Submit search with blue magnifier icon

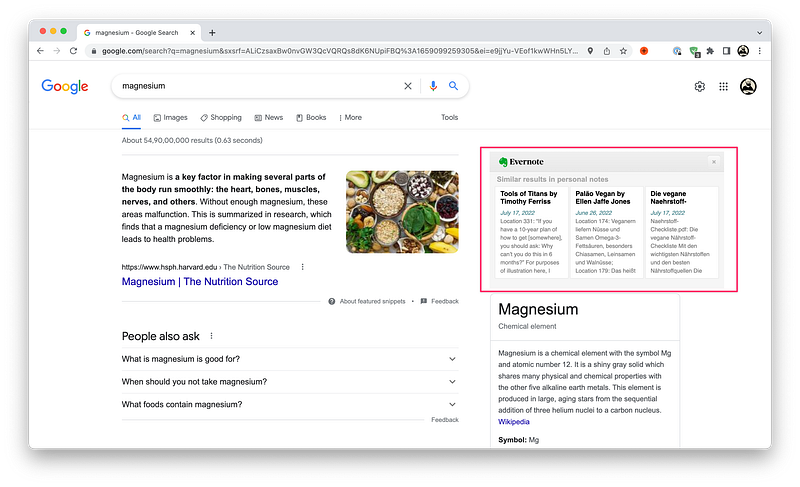[453, 86]
